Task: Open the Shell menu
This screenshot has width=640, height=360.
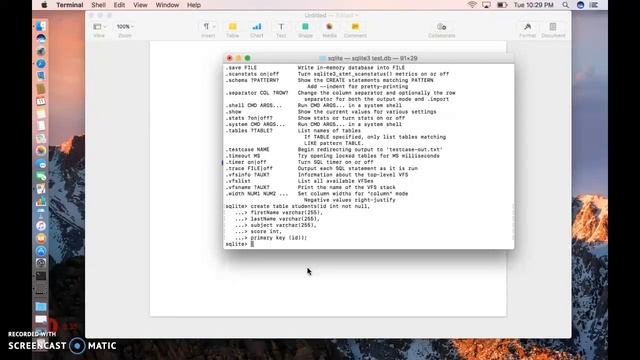Action: 98,5
